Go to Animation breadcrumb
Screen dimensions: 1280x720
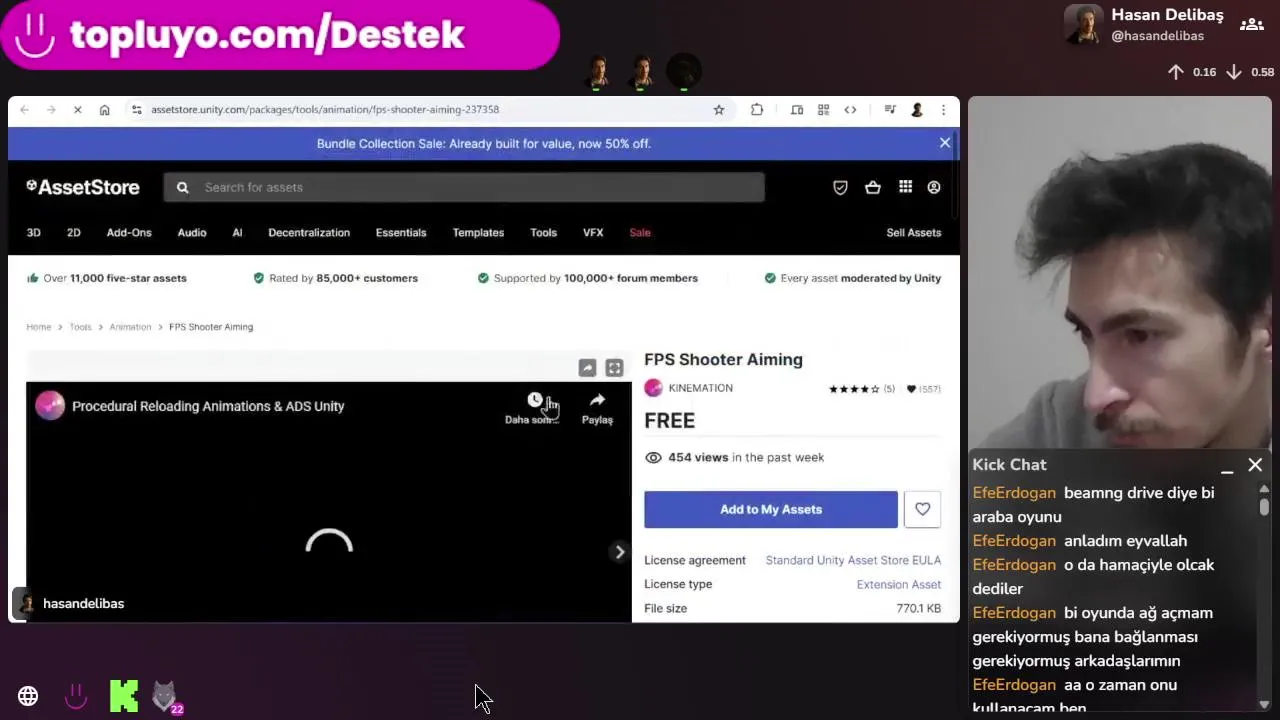pos(130,327)
